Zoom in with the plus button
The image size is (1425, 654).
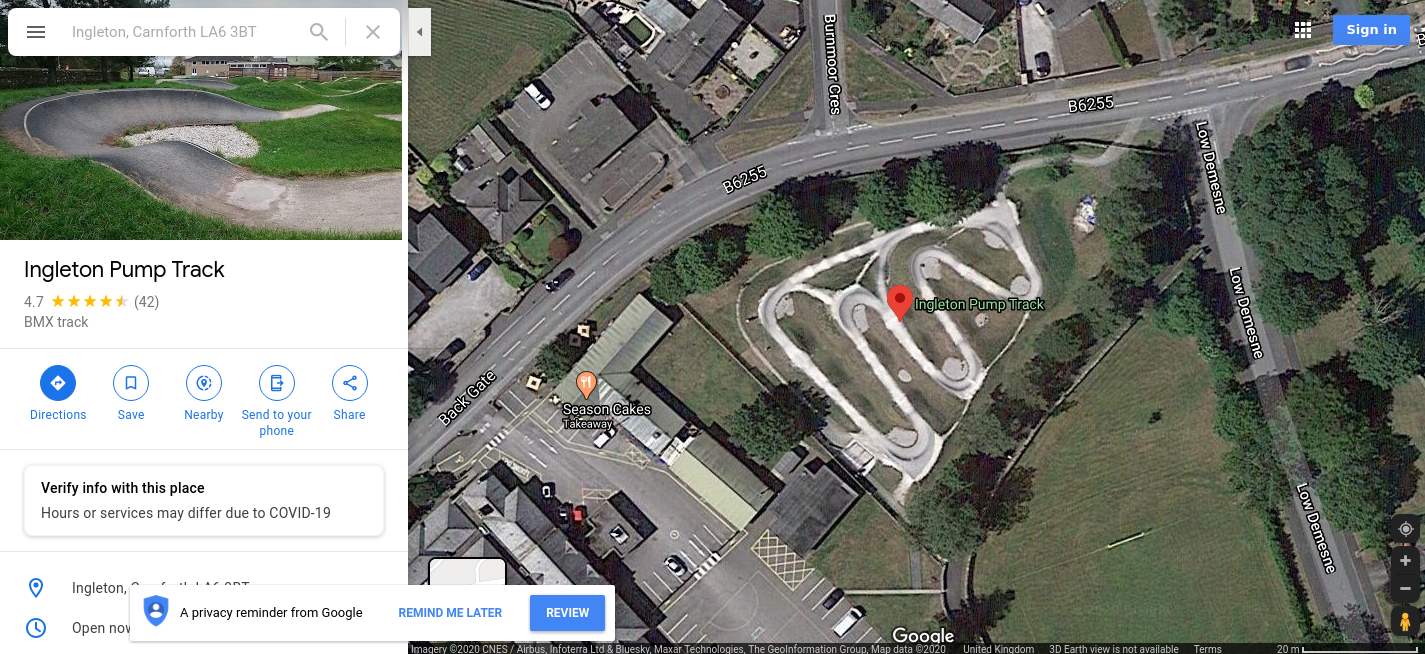coord(1405,561)
